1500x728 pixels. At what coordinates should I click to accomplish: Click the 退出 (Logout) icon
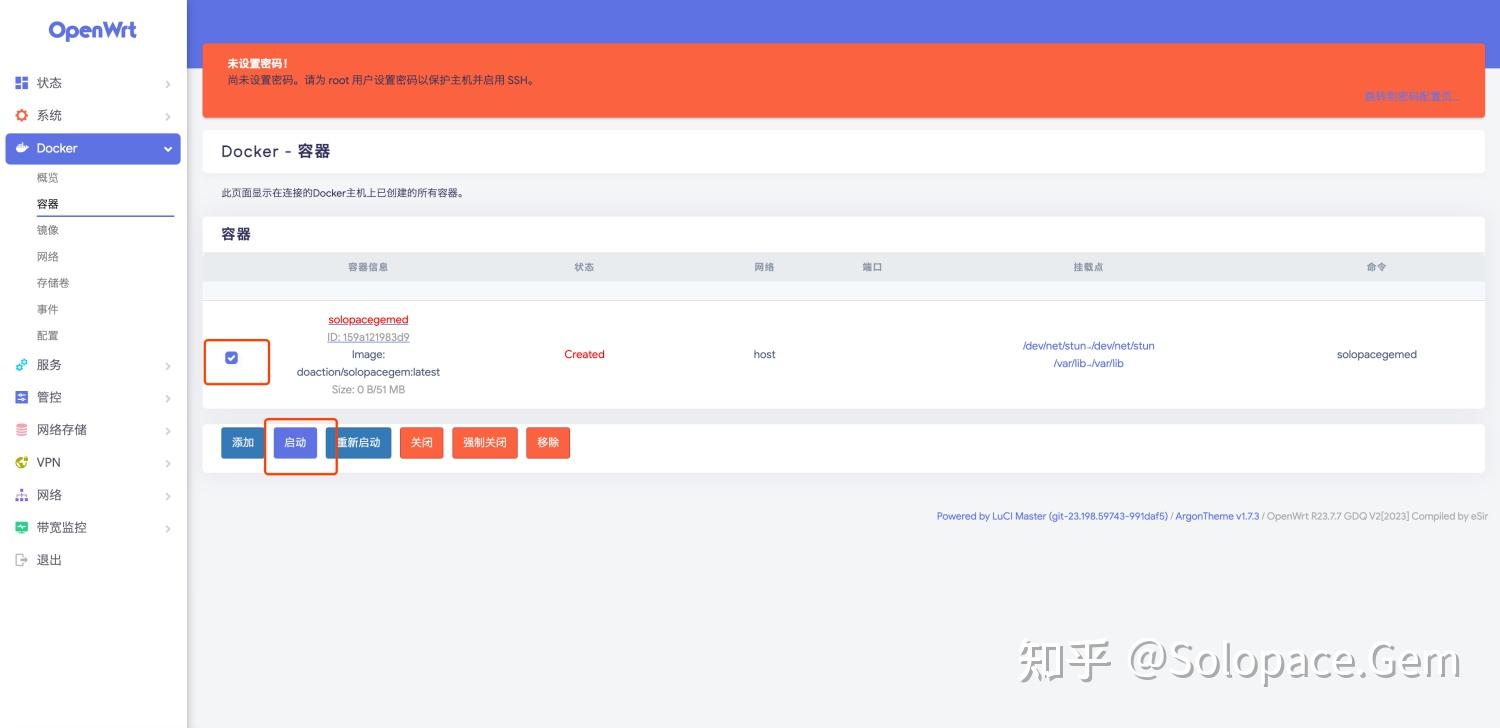tap(22, 560)
